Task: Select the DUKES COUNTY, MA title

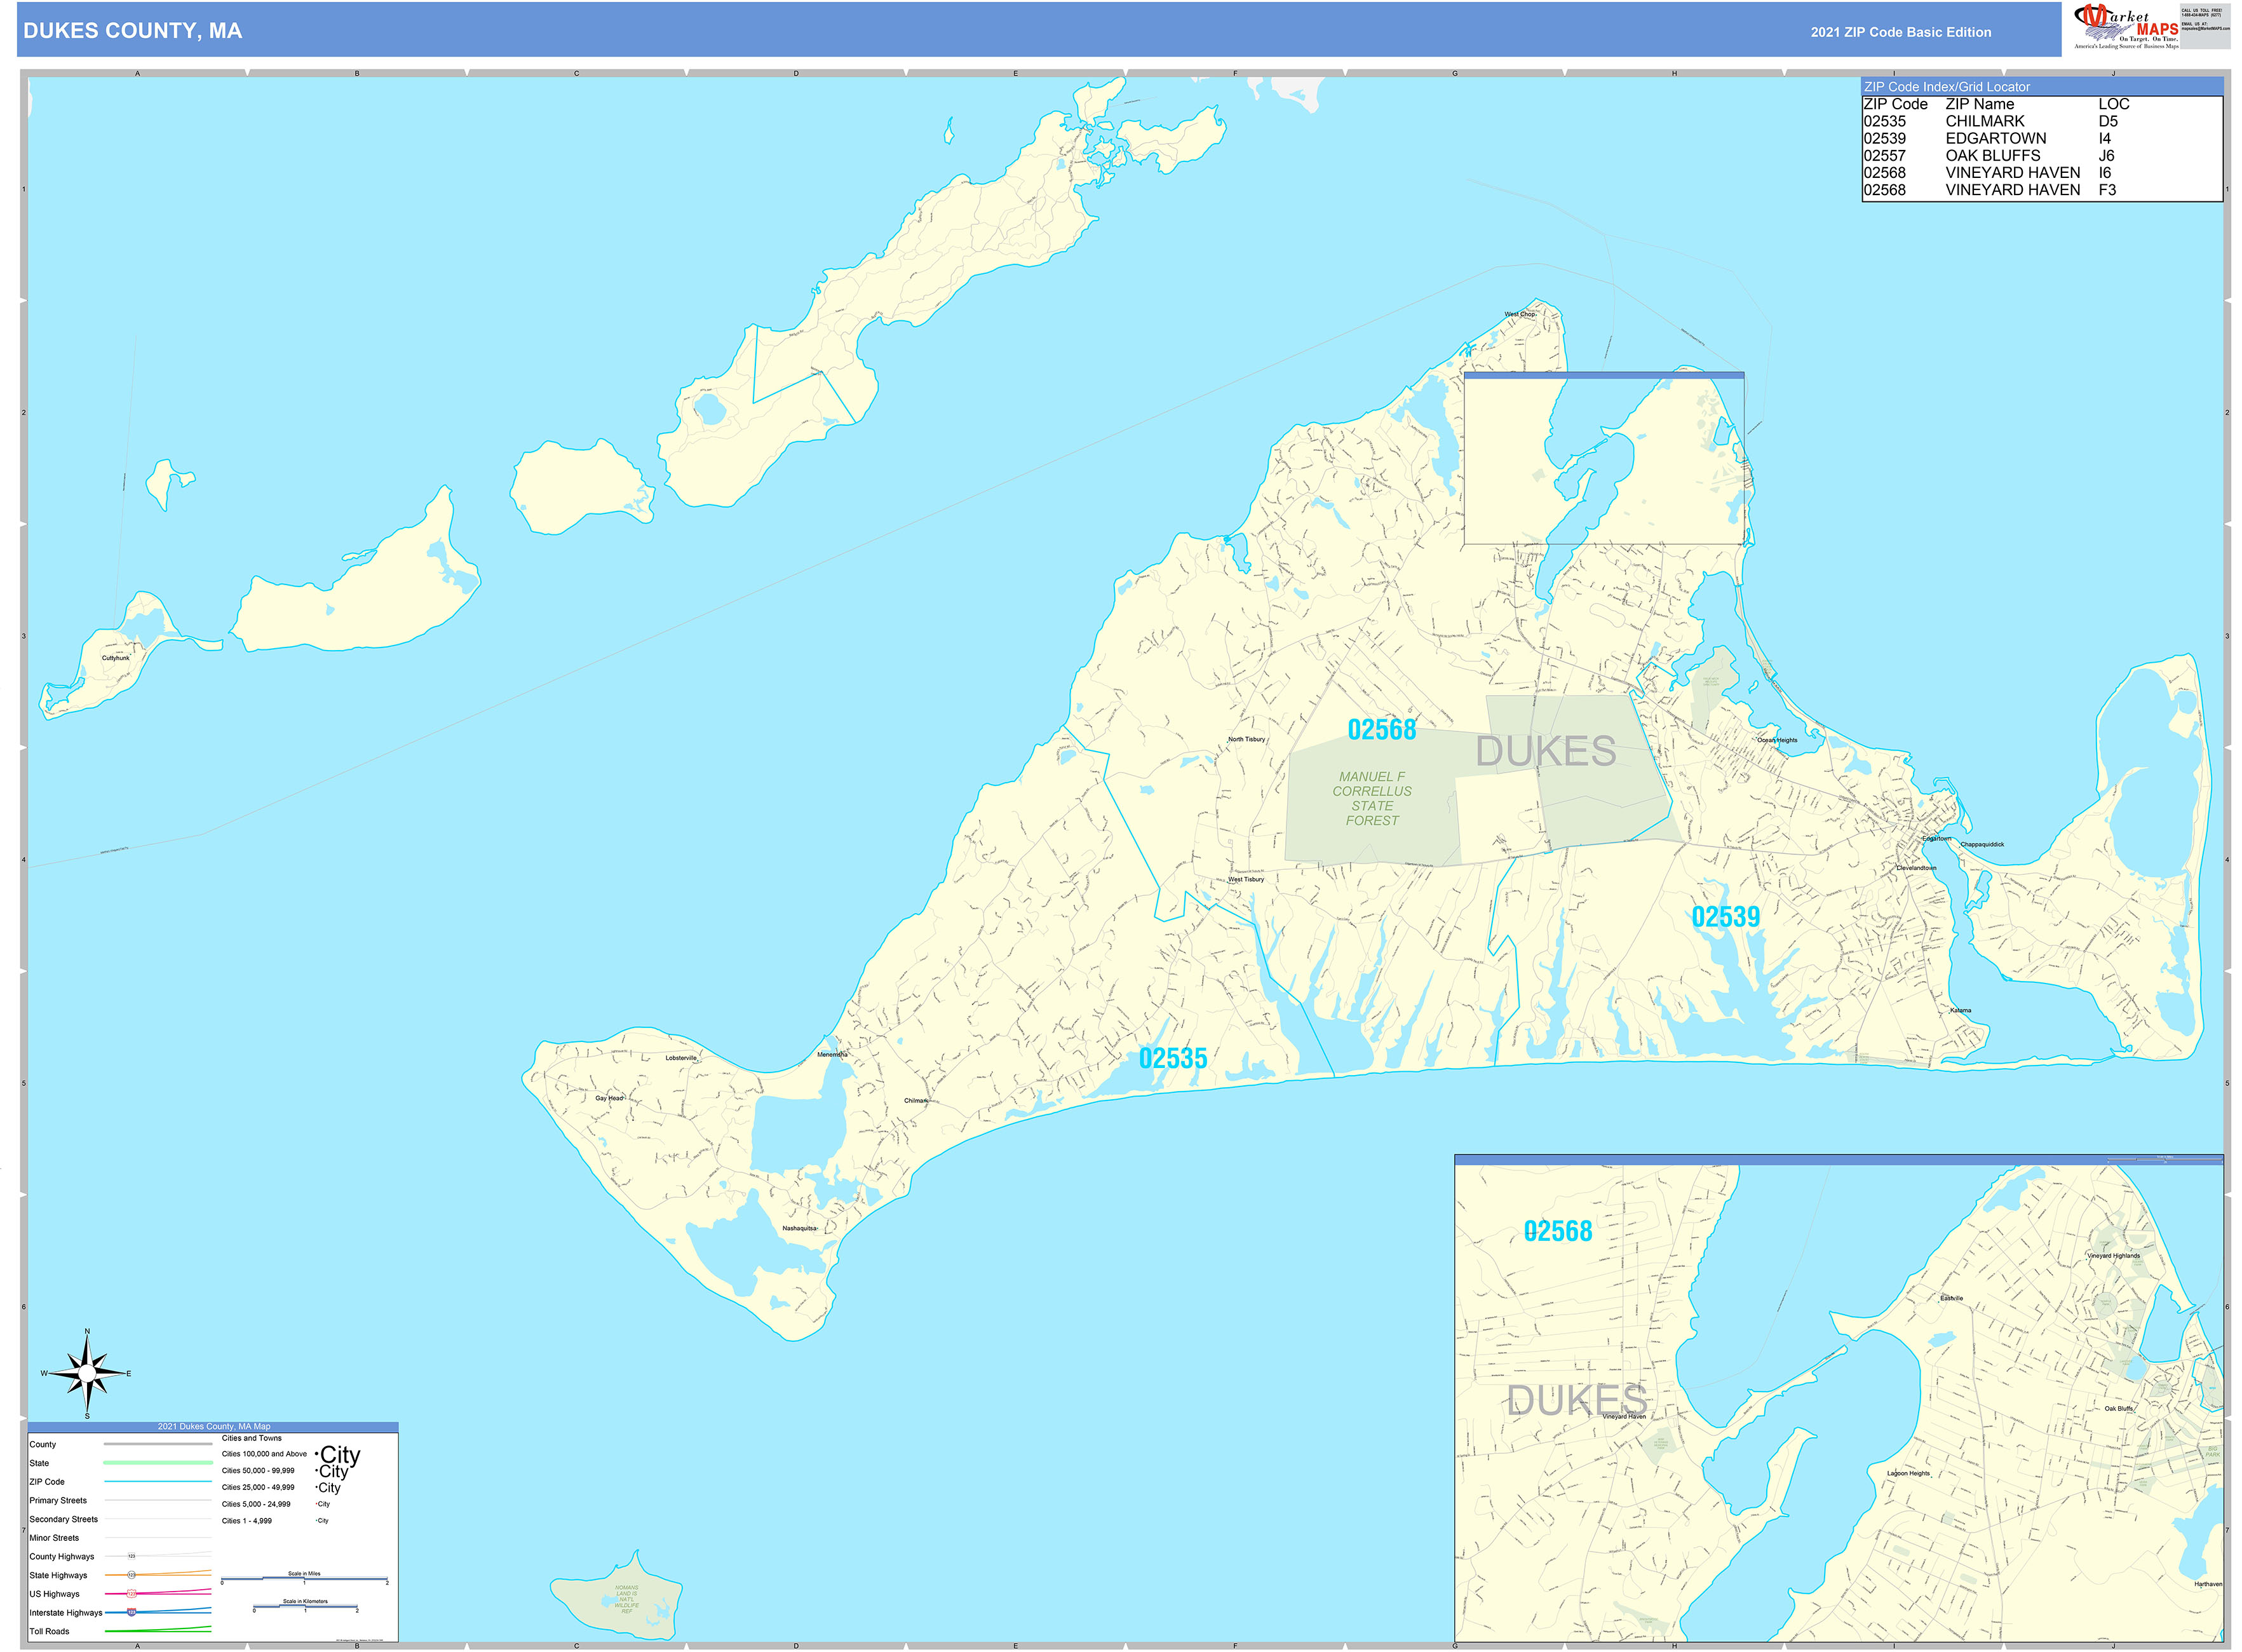Action: click(x=133, y=31)
